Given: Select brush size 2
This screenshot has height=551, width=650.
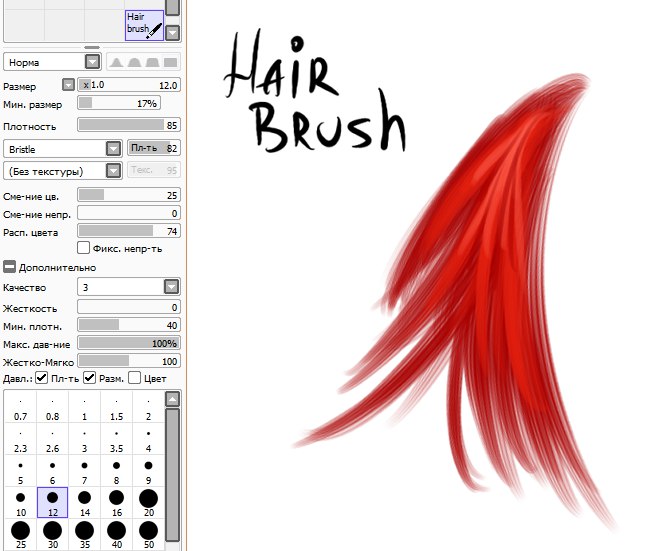Looking at the screenshot, I should point(148,408).
